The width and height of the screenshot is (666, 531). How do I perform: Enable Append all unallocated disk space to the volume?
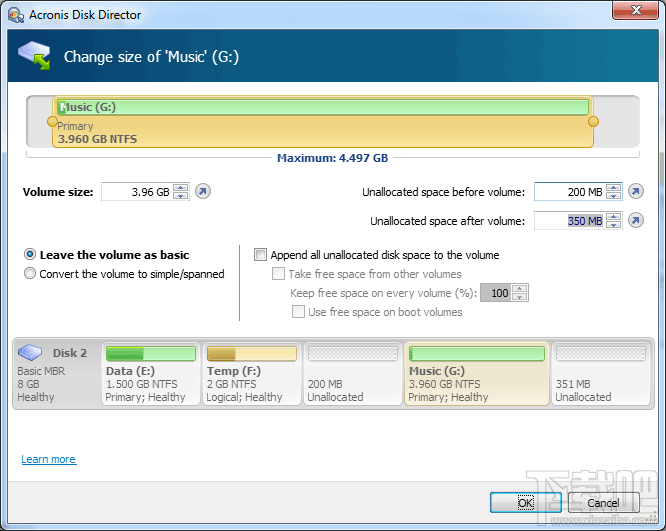(260, 254)
